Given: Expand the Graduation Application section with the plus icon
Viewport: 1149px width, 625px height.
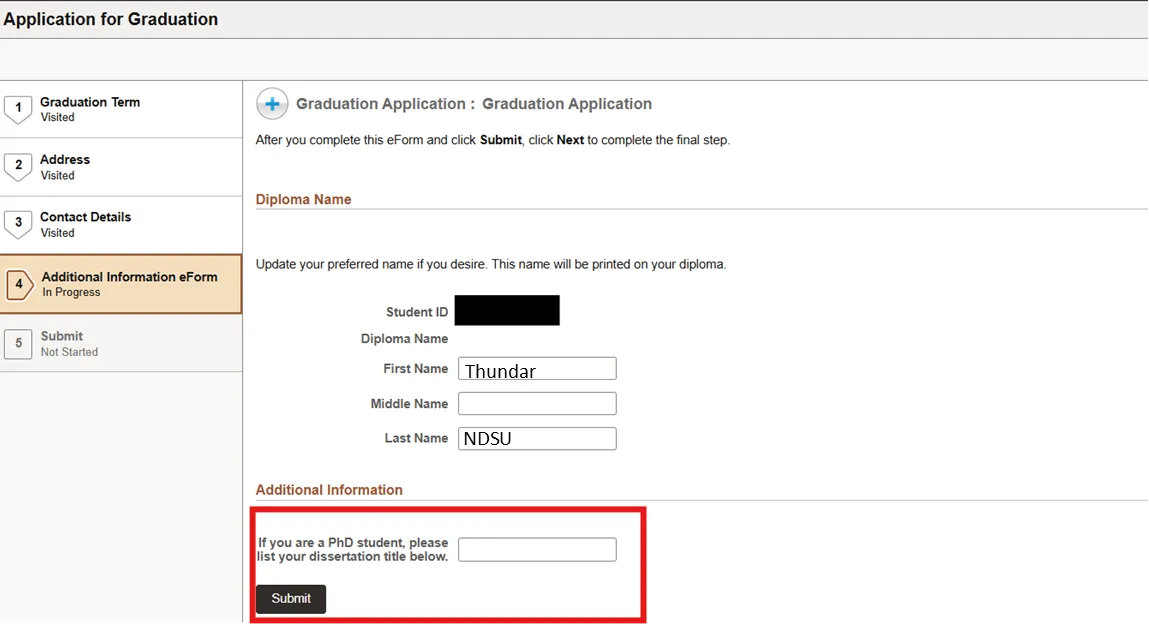Looking at the screenshot, I should tap(271, 103).
